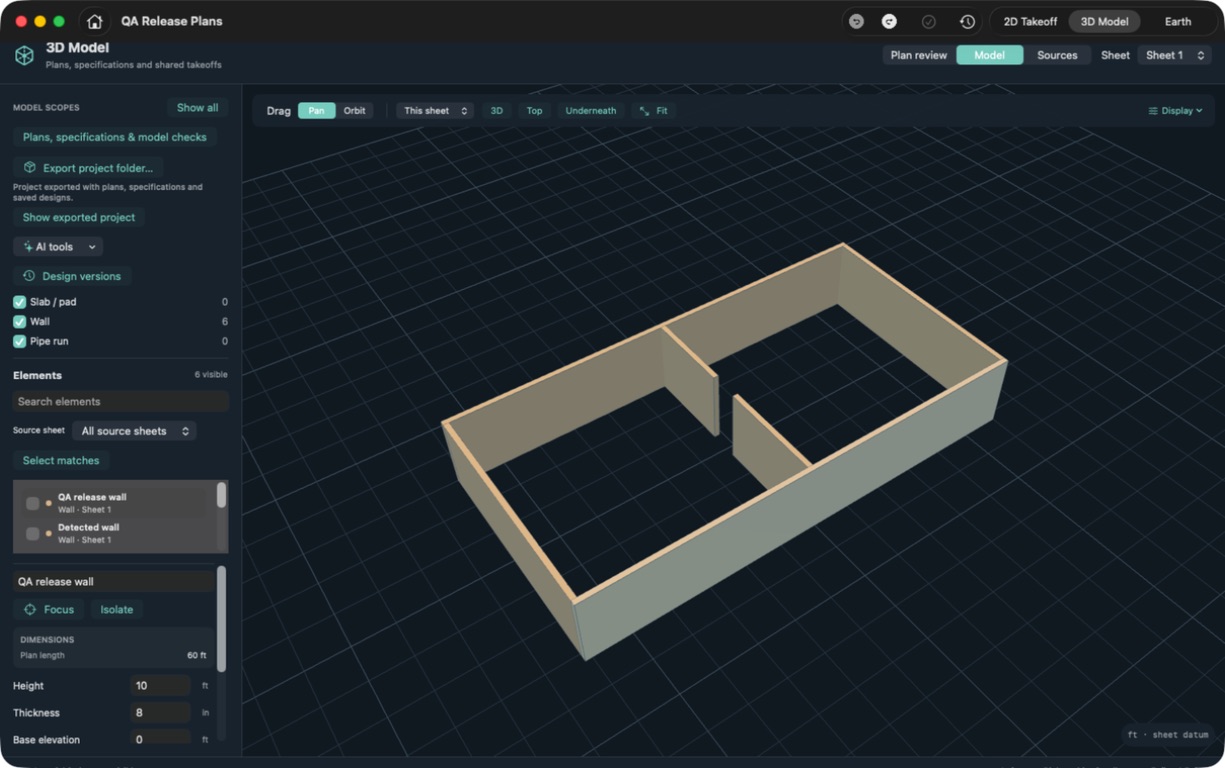Click the QA release wall name field

pyautogui.click(x=113, y=581)
